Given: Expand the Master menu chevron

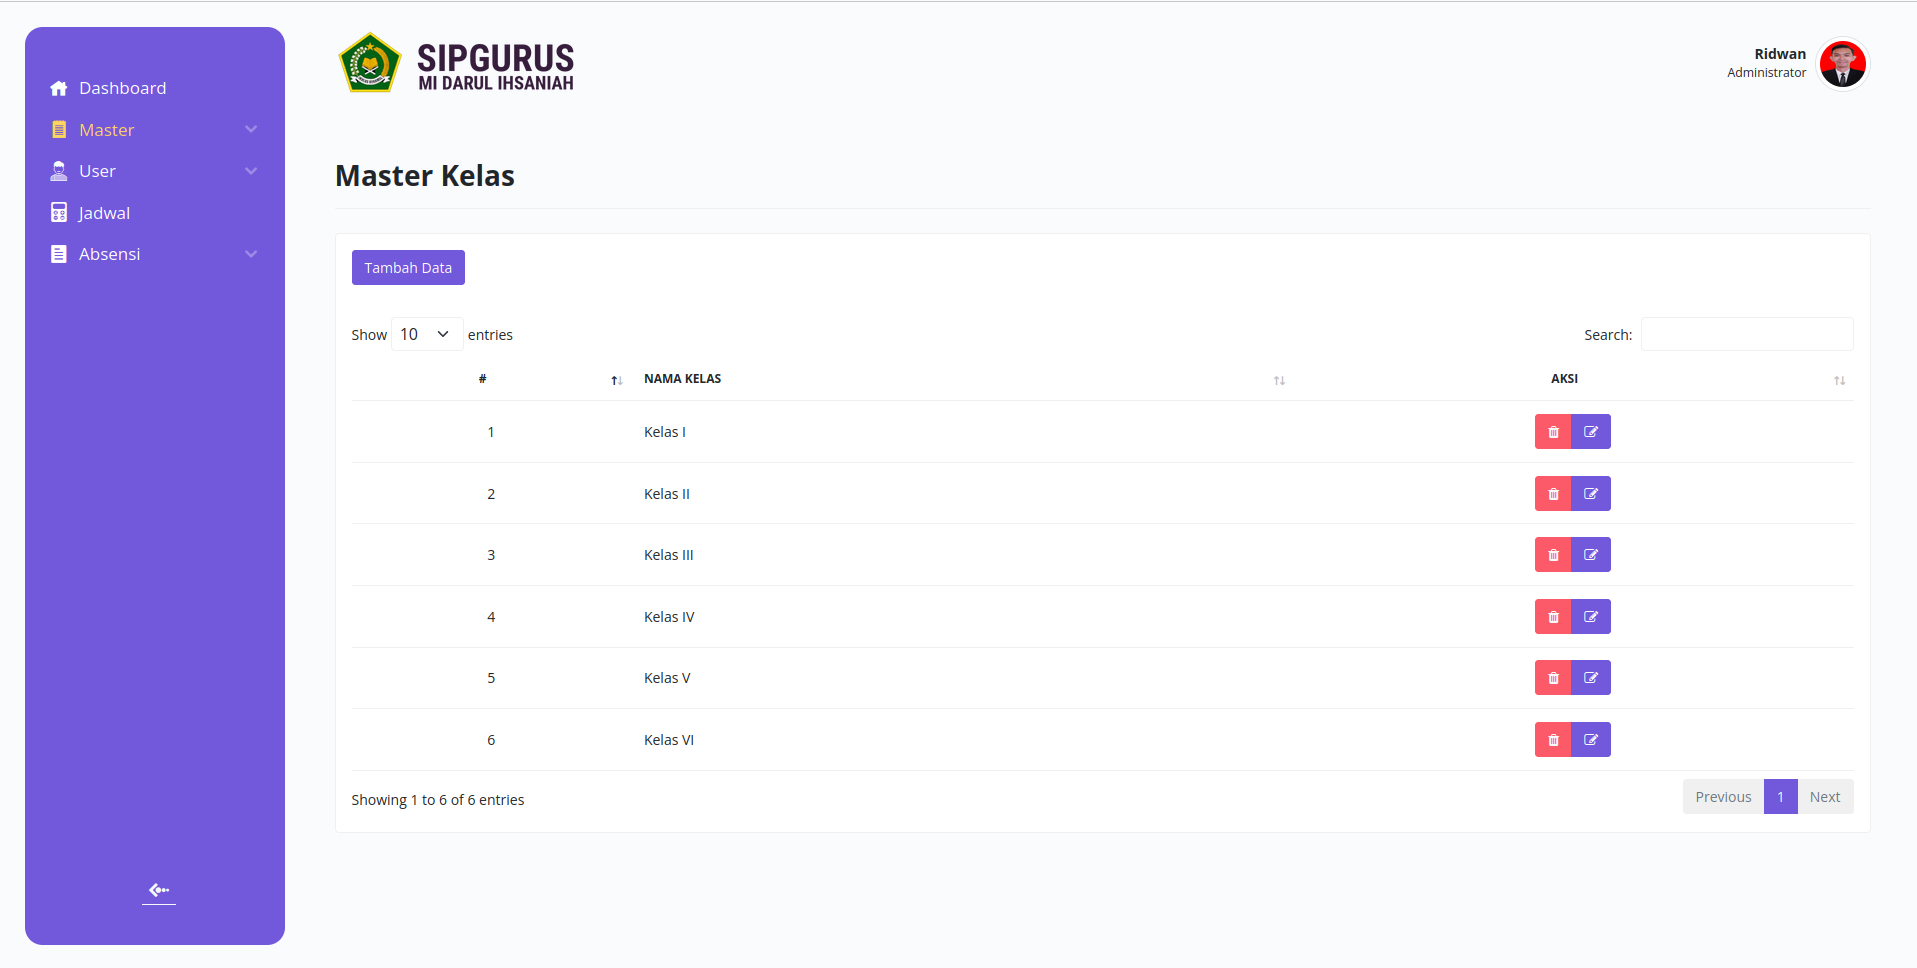Looking at the screenshot, I should click(251, 129).
